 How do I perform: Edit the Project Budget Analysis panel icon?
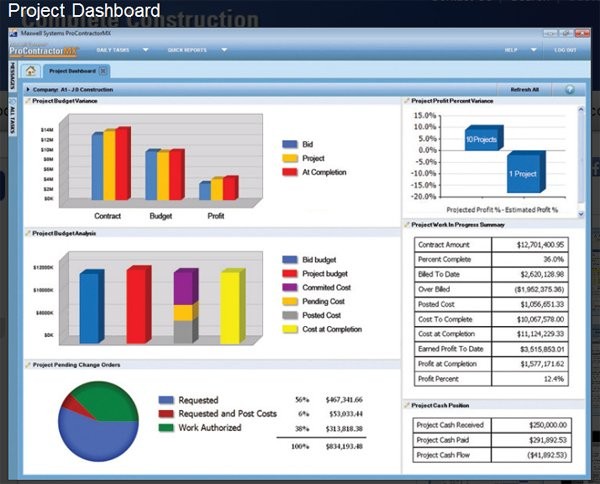pos(28,233)
